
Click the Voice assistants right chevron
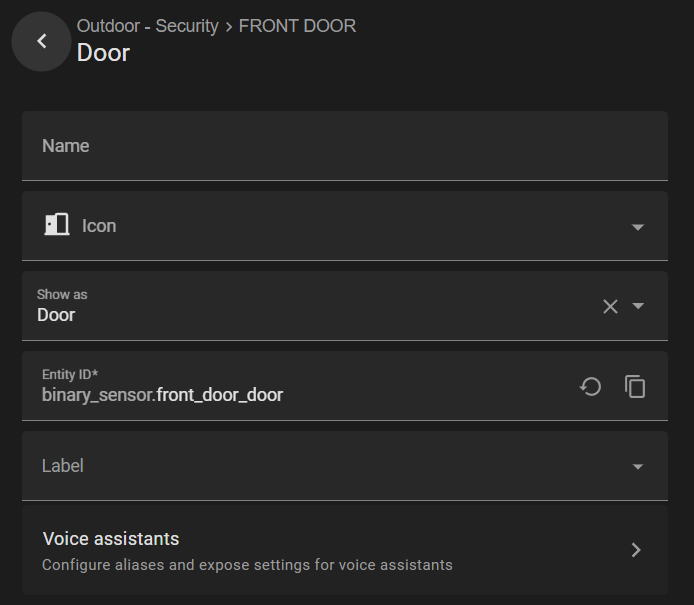(636, 549)
